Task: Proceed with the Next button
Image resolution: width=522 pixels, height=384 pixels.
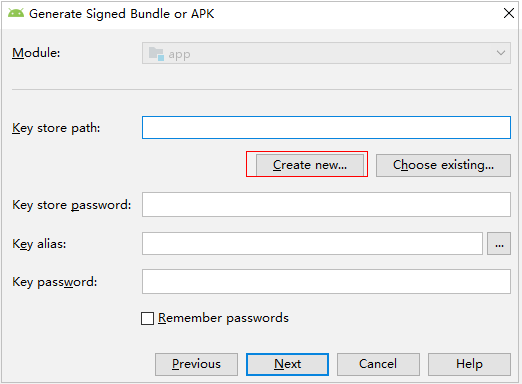Action: 287,364
